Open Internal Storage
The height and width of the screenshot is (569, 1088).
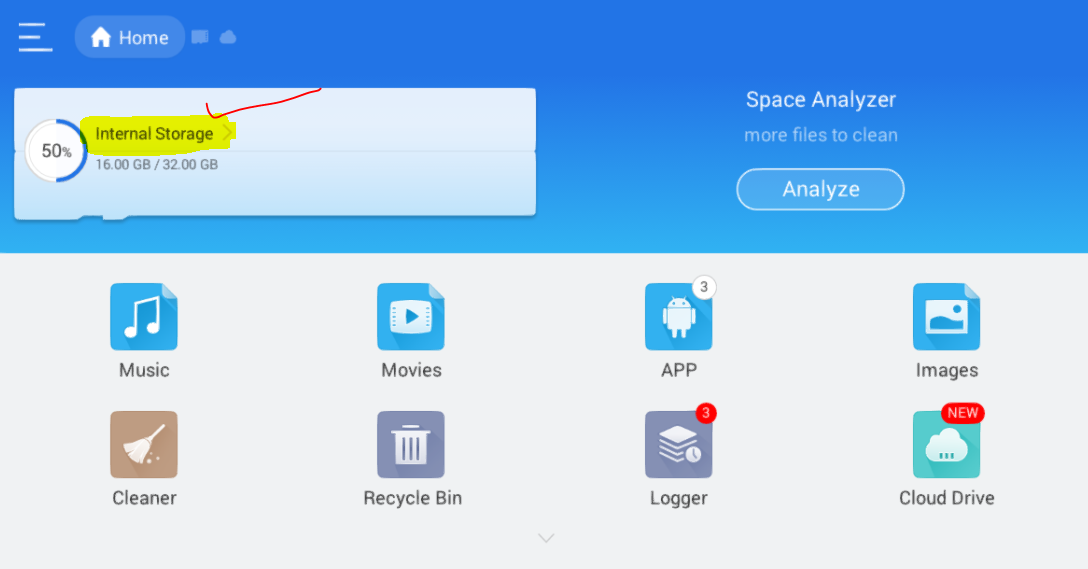click(x=154, y=133)
